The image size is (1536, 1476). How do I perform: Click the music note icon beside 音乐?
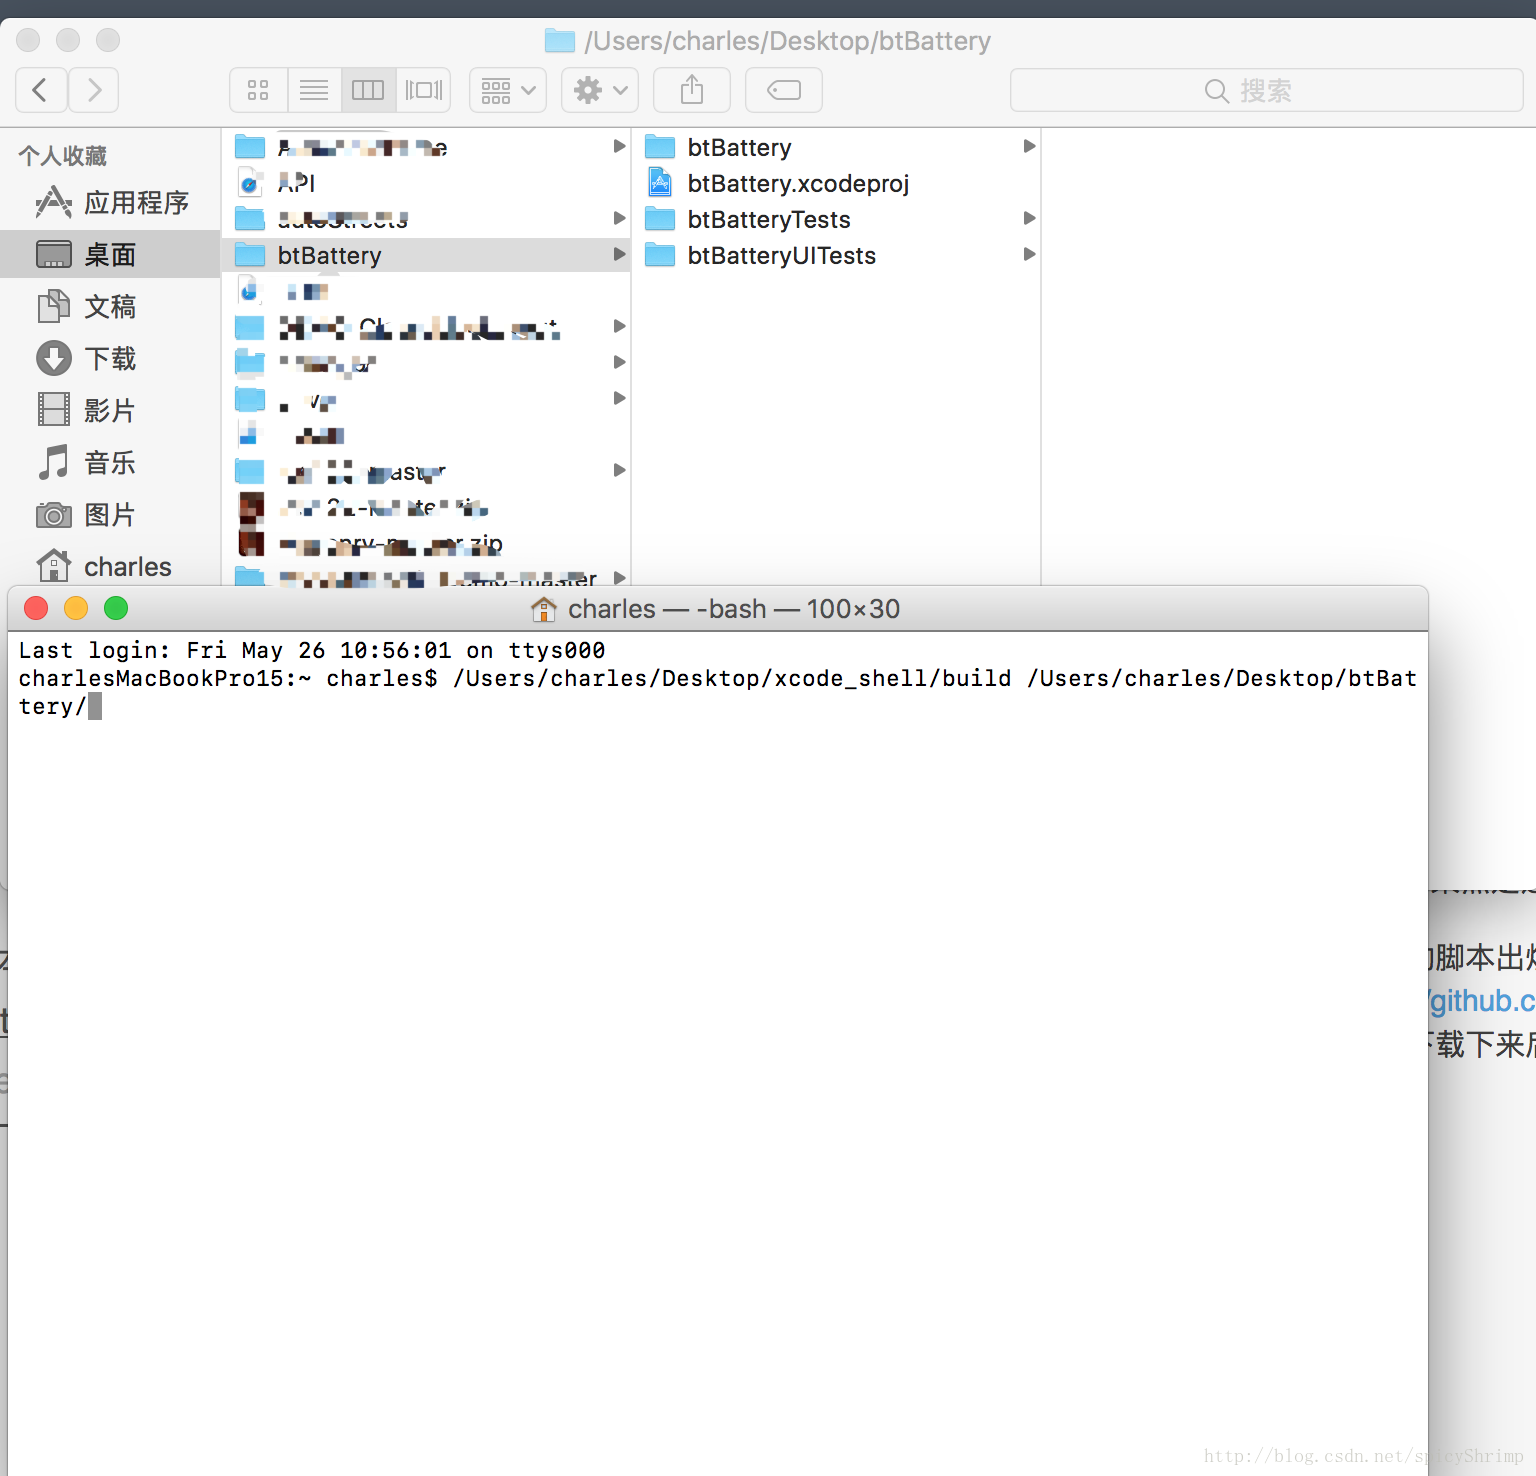(x=54, y=463)
